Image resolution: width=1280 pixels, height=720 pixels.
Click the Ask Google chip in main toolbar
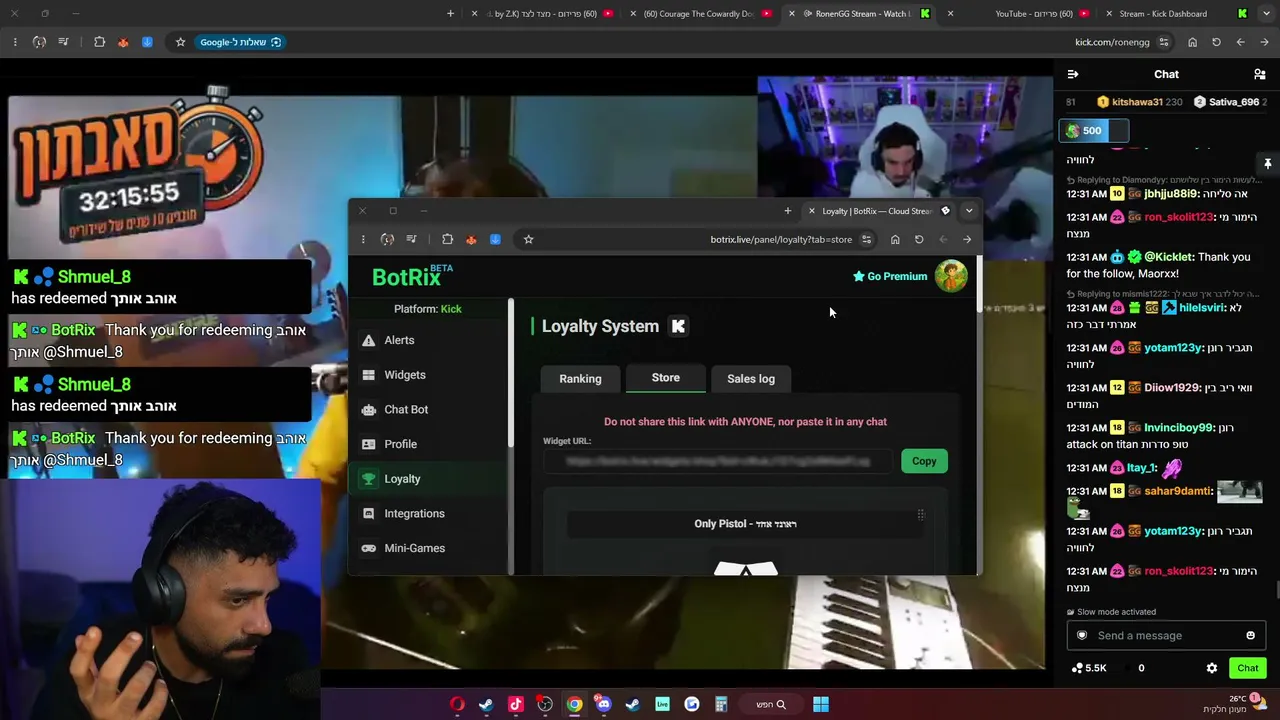pos(240,42)
